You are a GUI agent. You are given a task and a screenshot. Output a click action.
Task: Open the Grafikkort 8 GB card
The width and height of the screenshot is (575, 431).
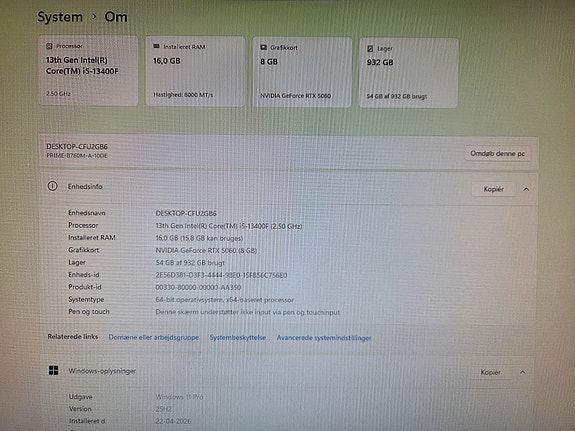coord(302,72)
